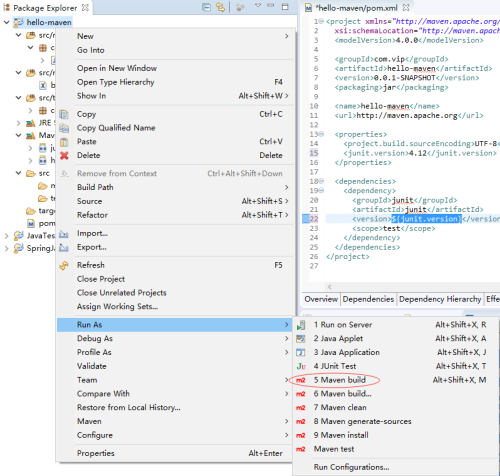This screenshot has height=476, width=500.
Task: Open the Configure submenu
Action: pos(175,435)
